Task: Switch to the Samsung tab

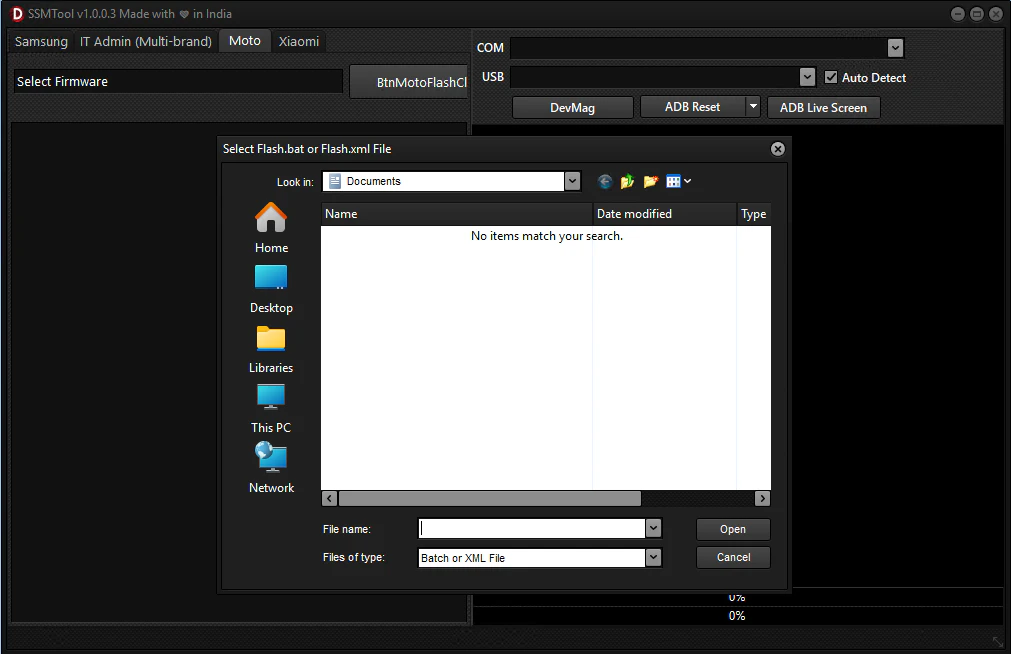Action: (x=41, y=41)
